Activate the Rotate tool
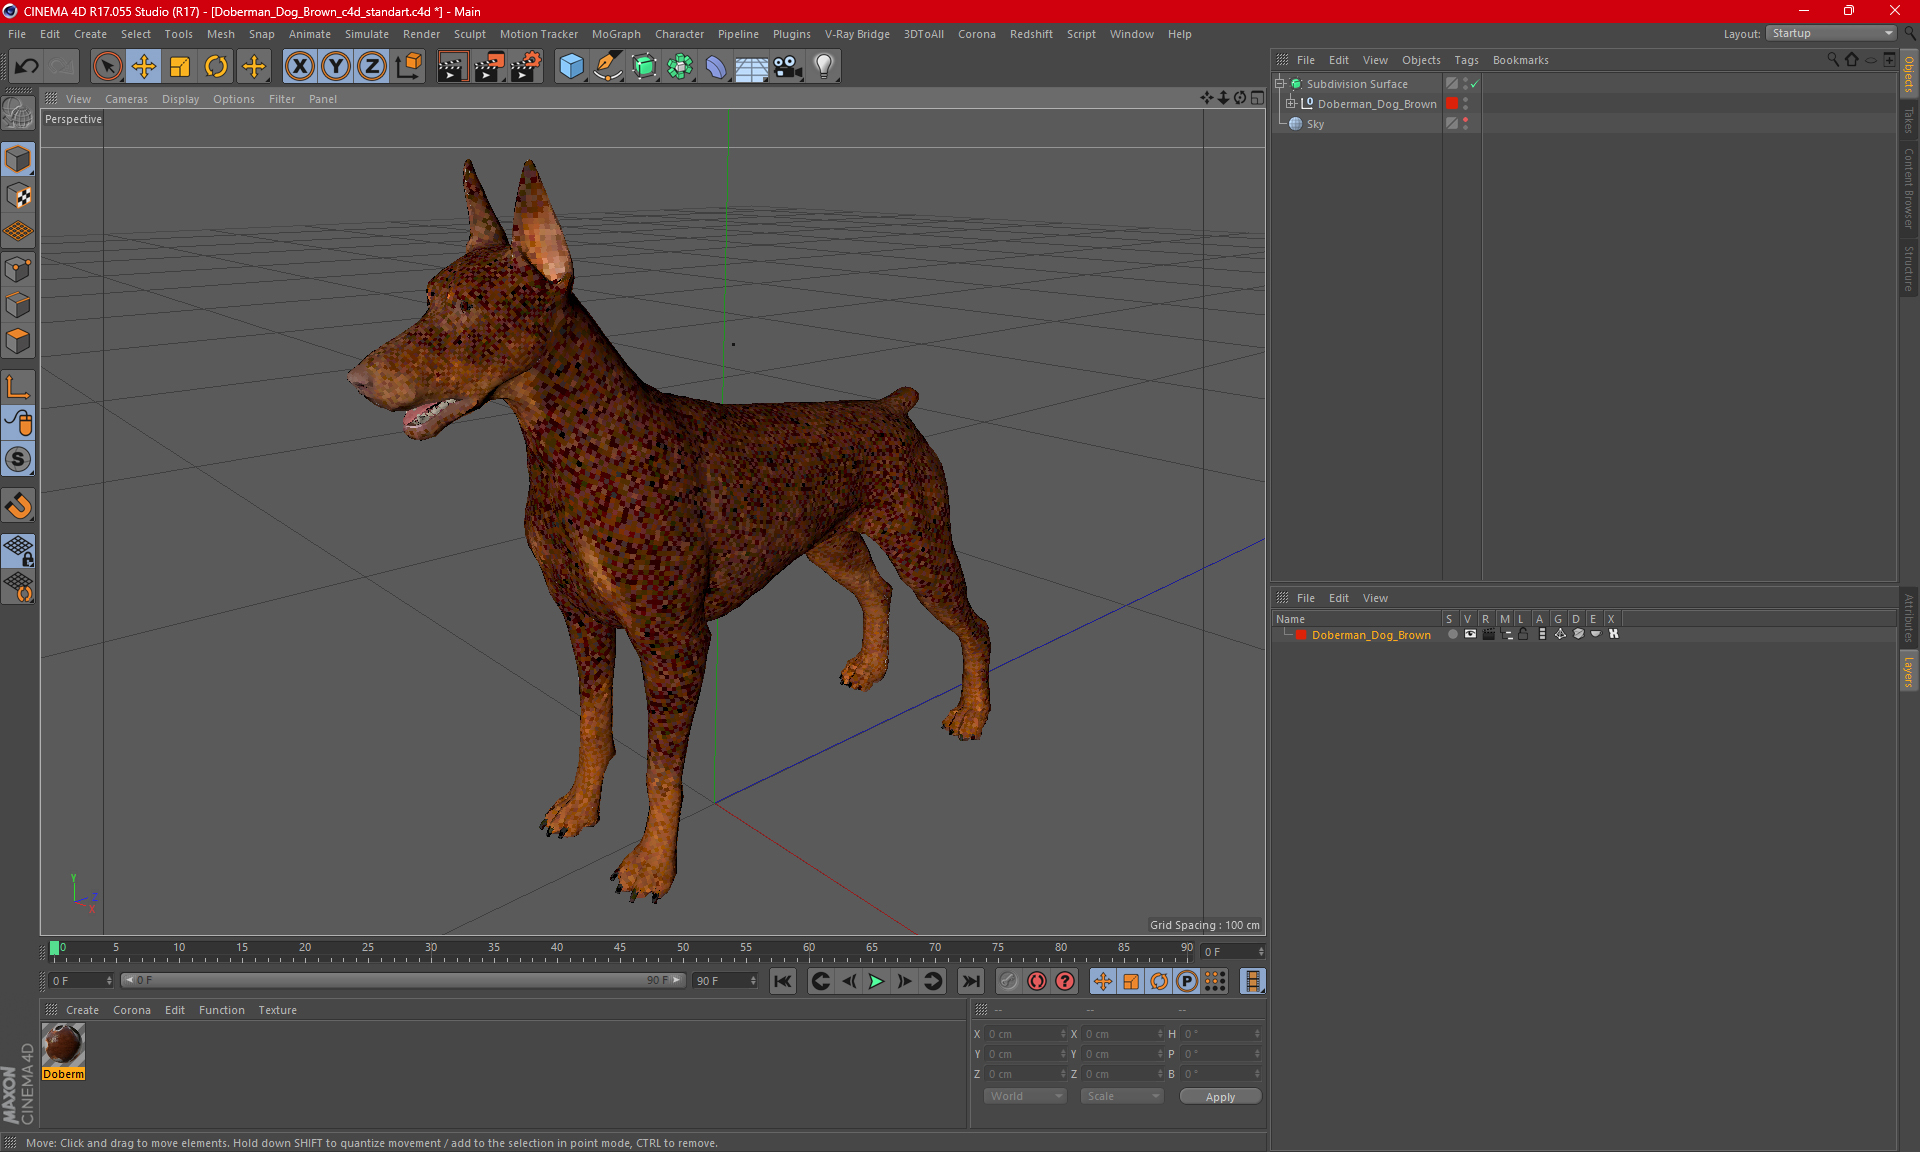The image size is (1920, 1152). 216,67
